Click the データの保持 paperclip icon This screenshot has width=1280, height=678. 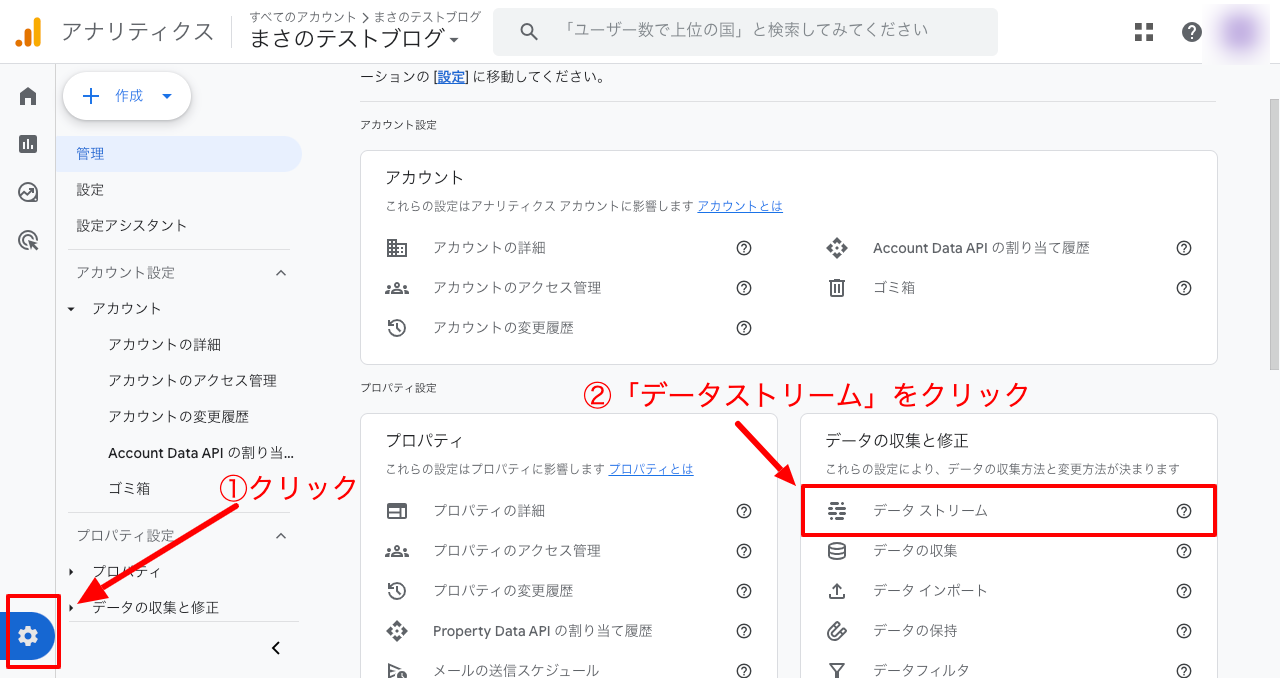point(837,631)
